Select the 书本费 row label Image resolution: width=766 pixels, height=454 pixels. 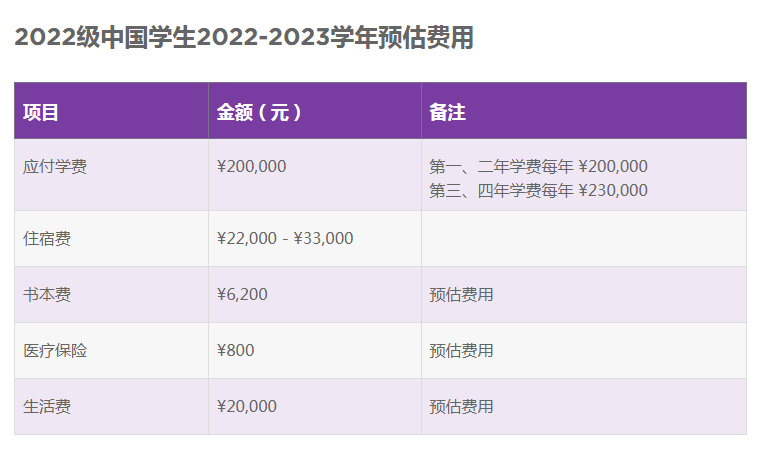47,294
